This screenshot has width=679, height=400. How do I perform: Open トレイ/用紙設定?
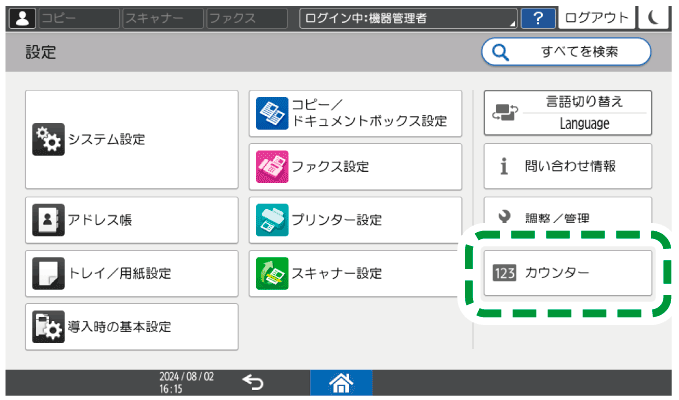click(x=132, y=273)
